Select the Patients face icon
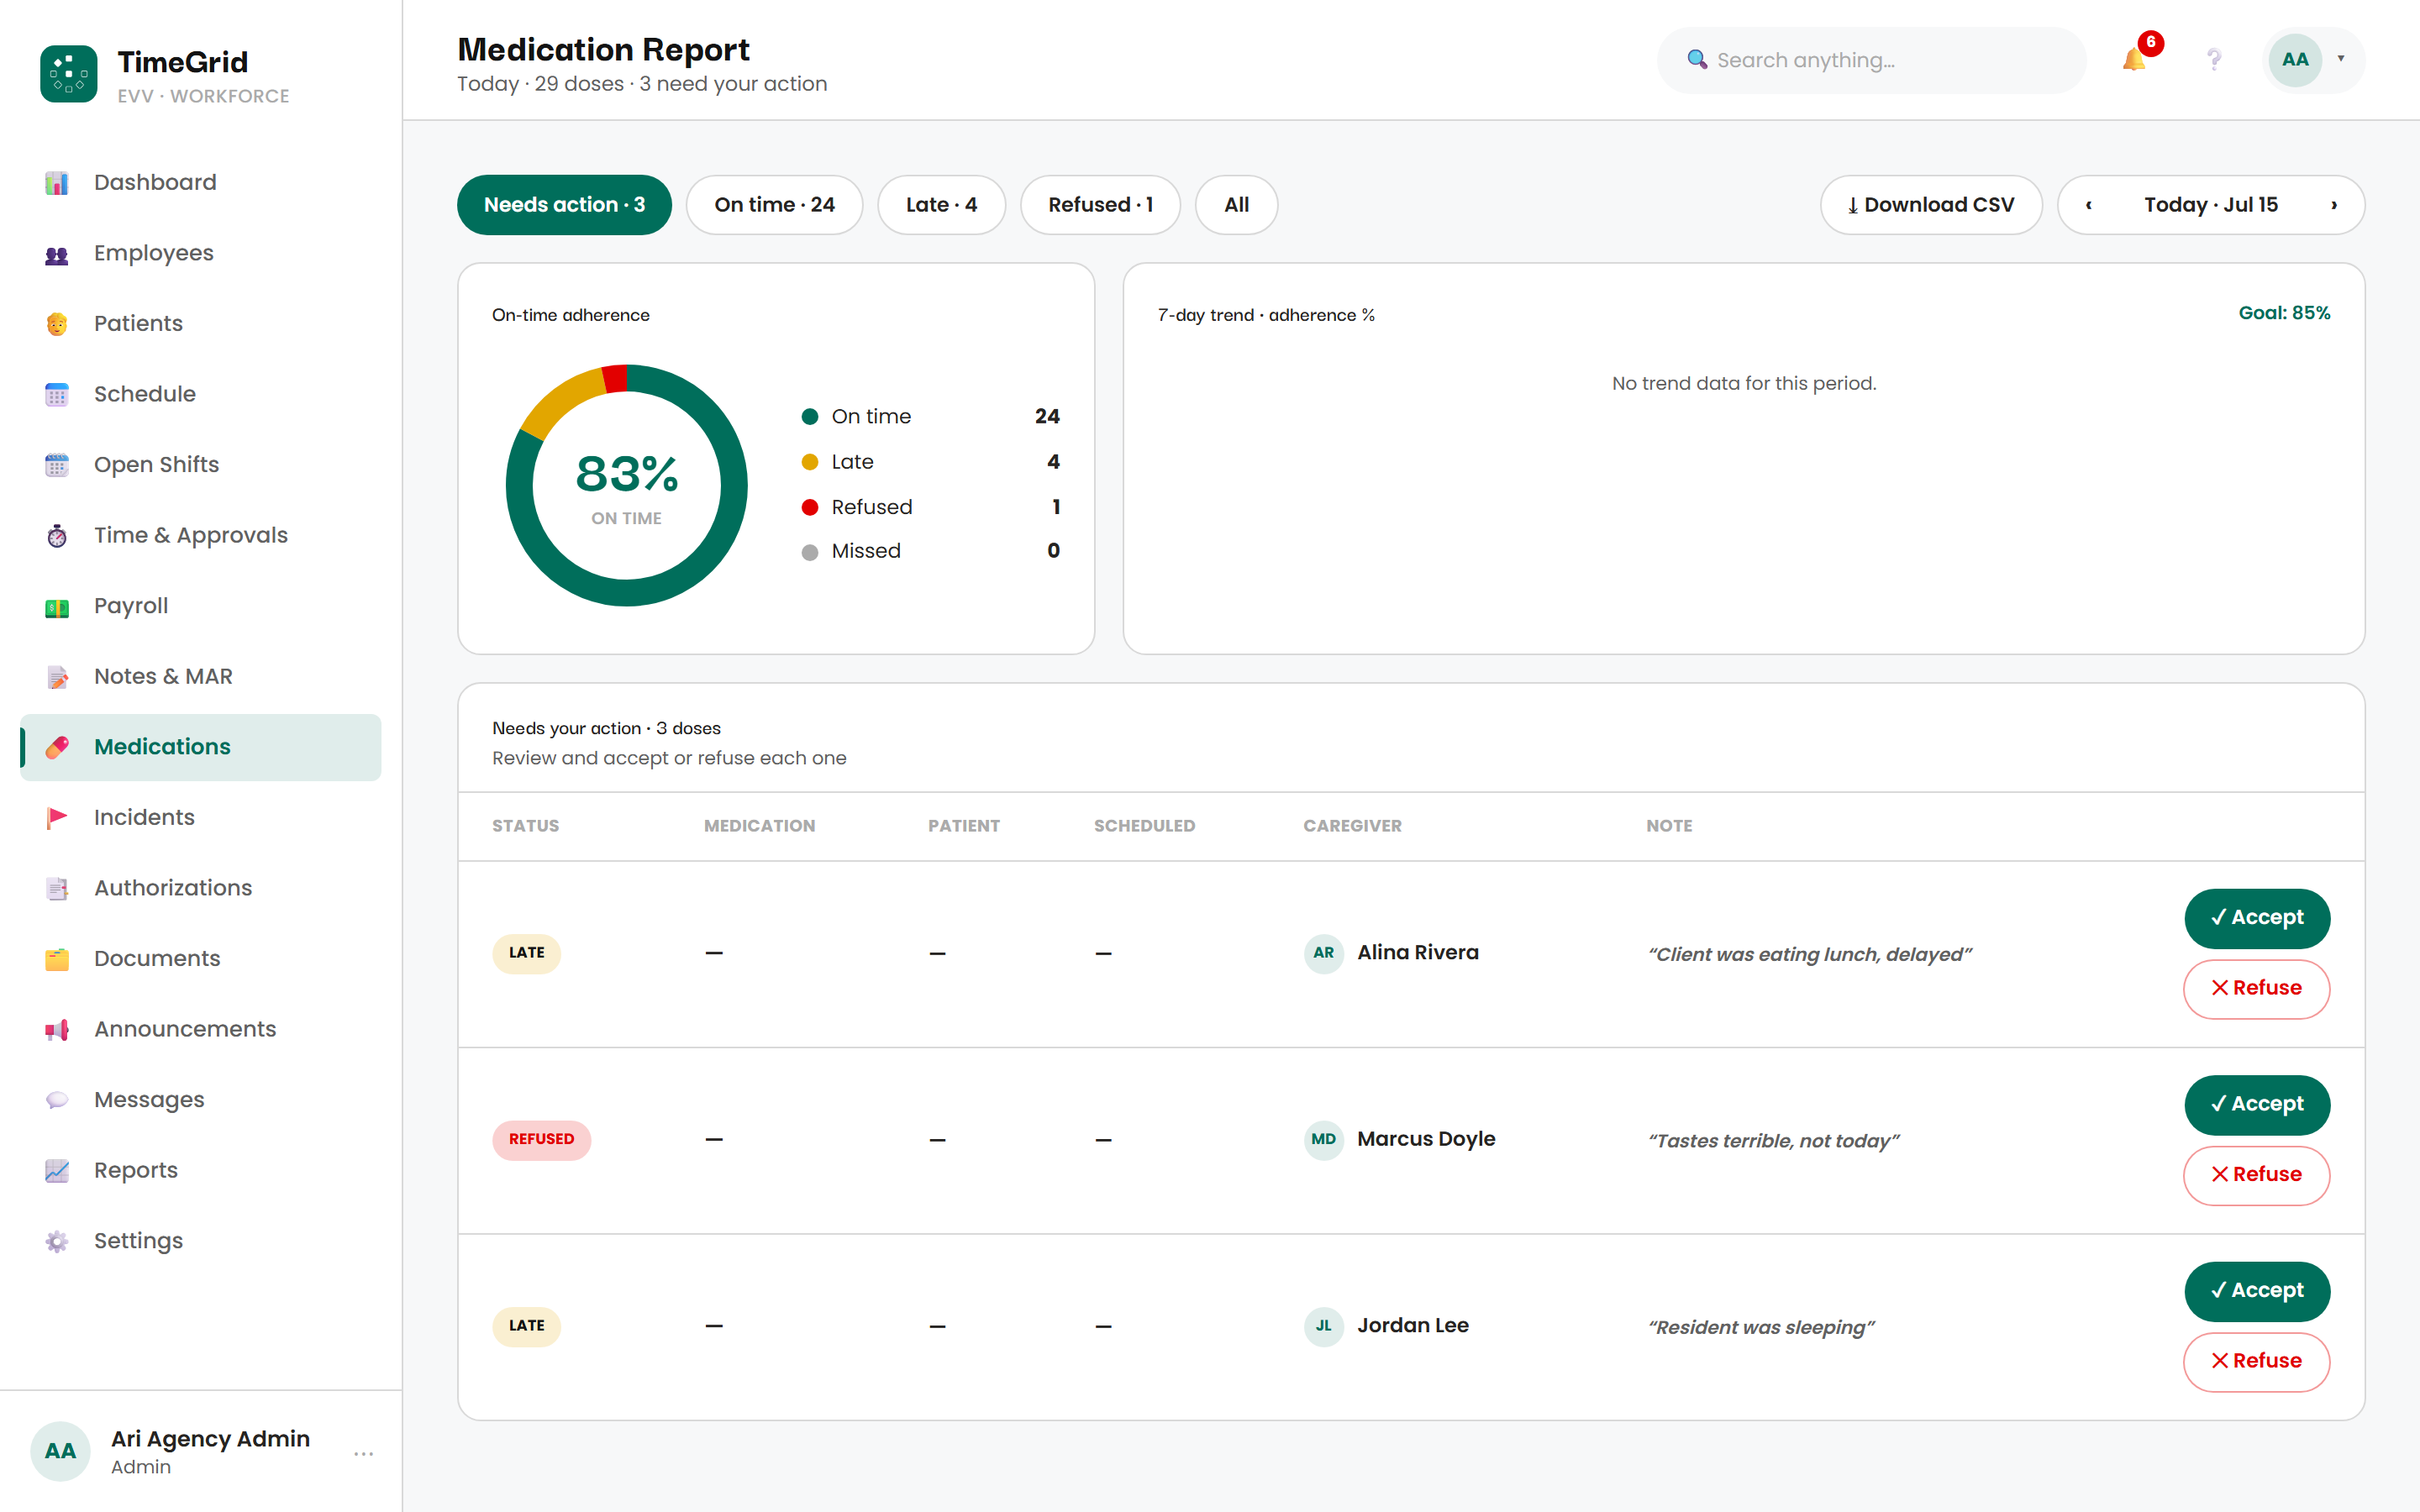 point(57,324)
